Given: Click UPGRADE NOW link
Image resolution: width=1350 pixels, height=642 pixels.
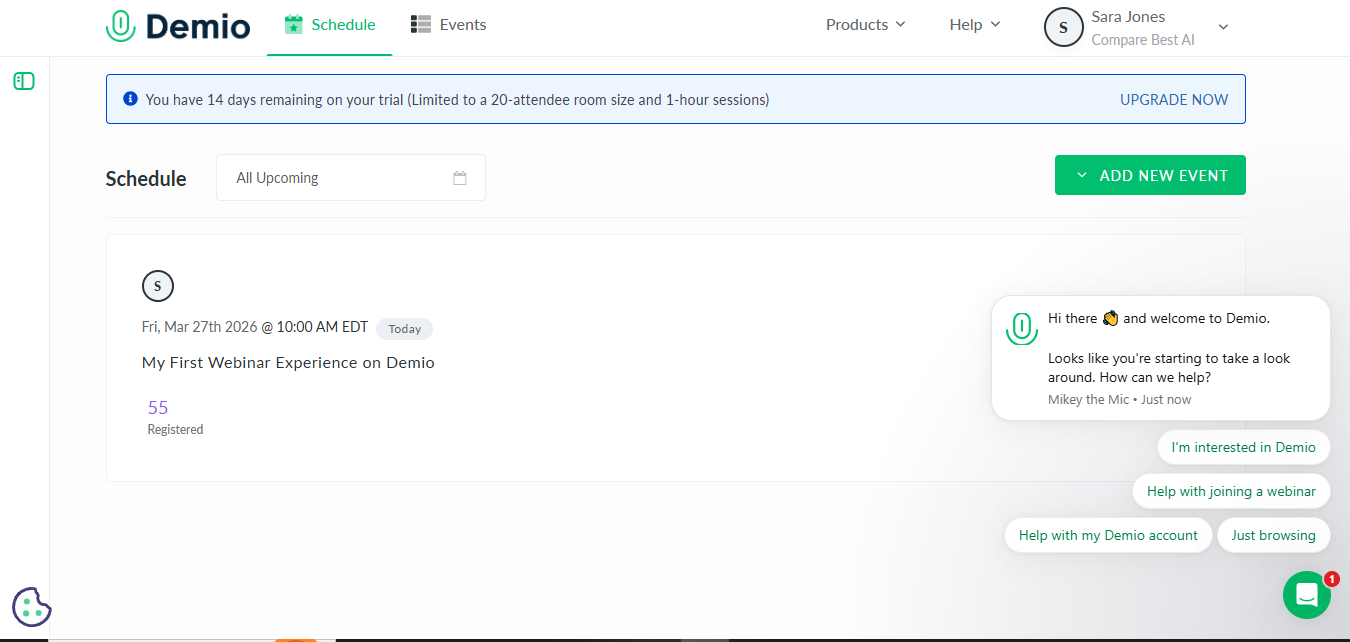Looking at the screenshot, I should (x=1174, y=100).
